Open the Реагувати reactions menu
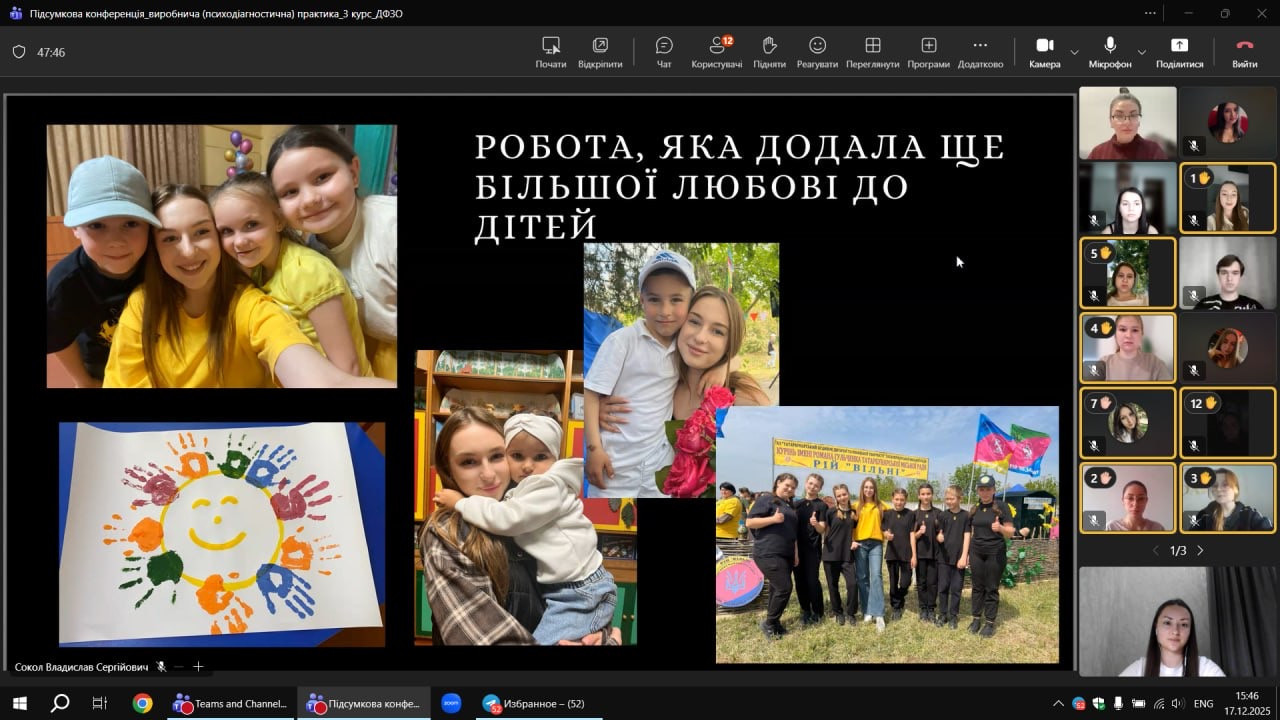 817,52
